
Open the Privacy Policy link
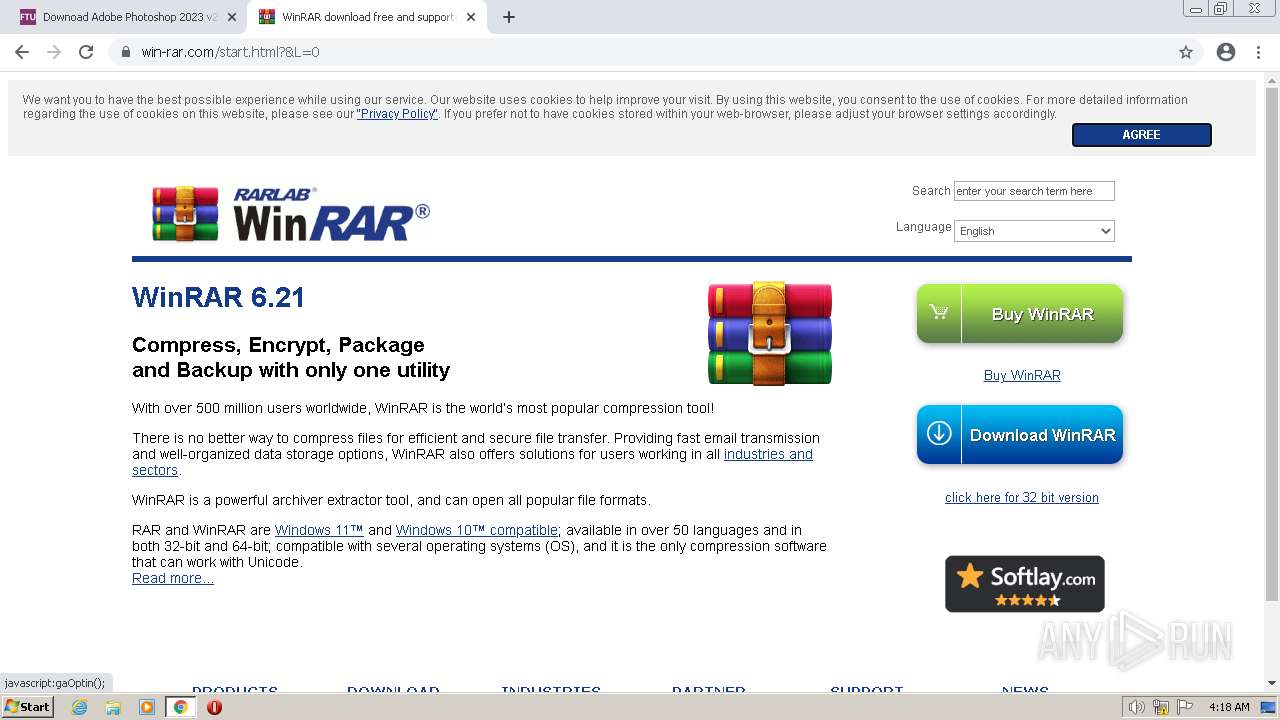397,114
